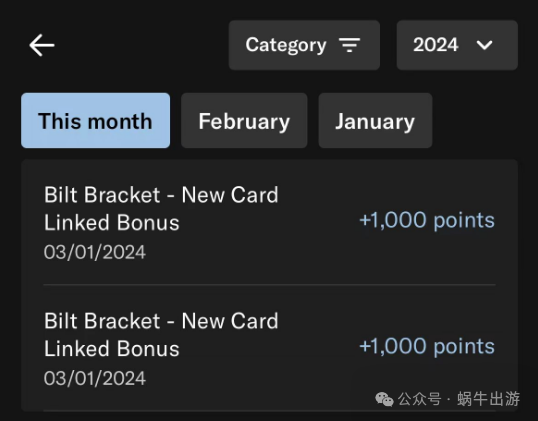Click the WeChat logo icon in watermark
538x421 pixels.
point(384,399)
